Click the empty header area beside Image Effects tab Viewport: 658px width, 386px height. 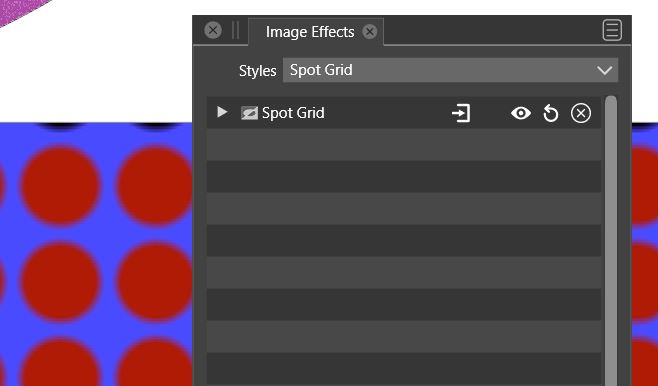491,30
